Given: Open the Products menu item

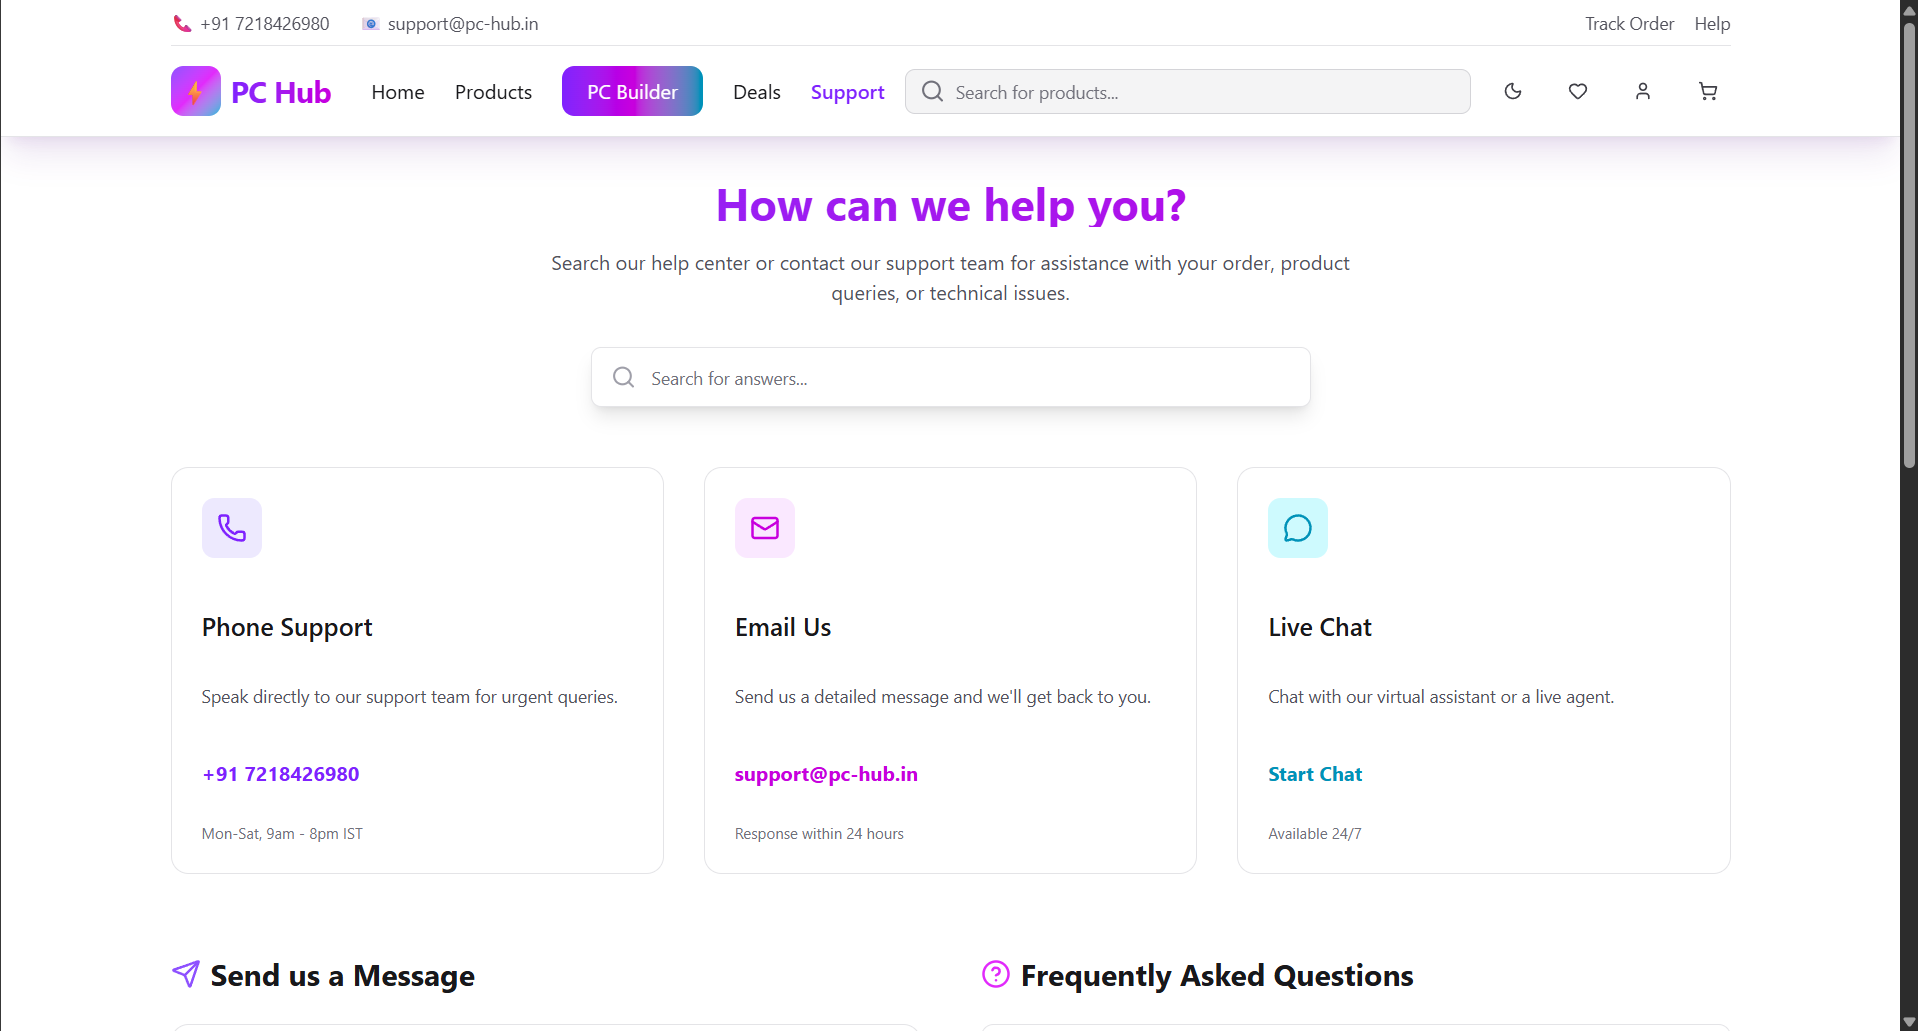Looking at the screenshot, I should 493,92.
